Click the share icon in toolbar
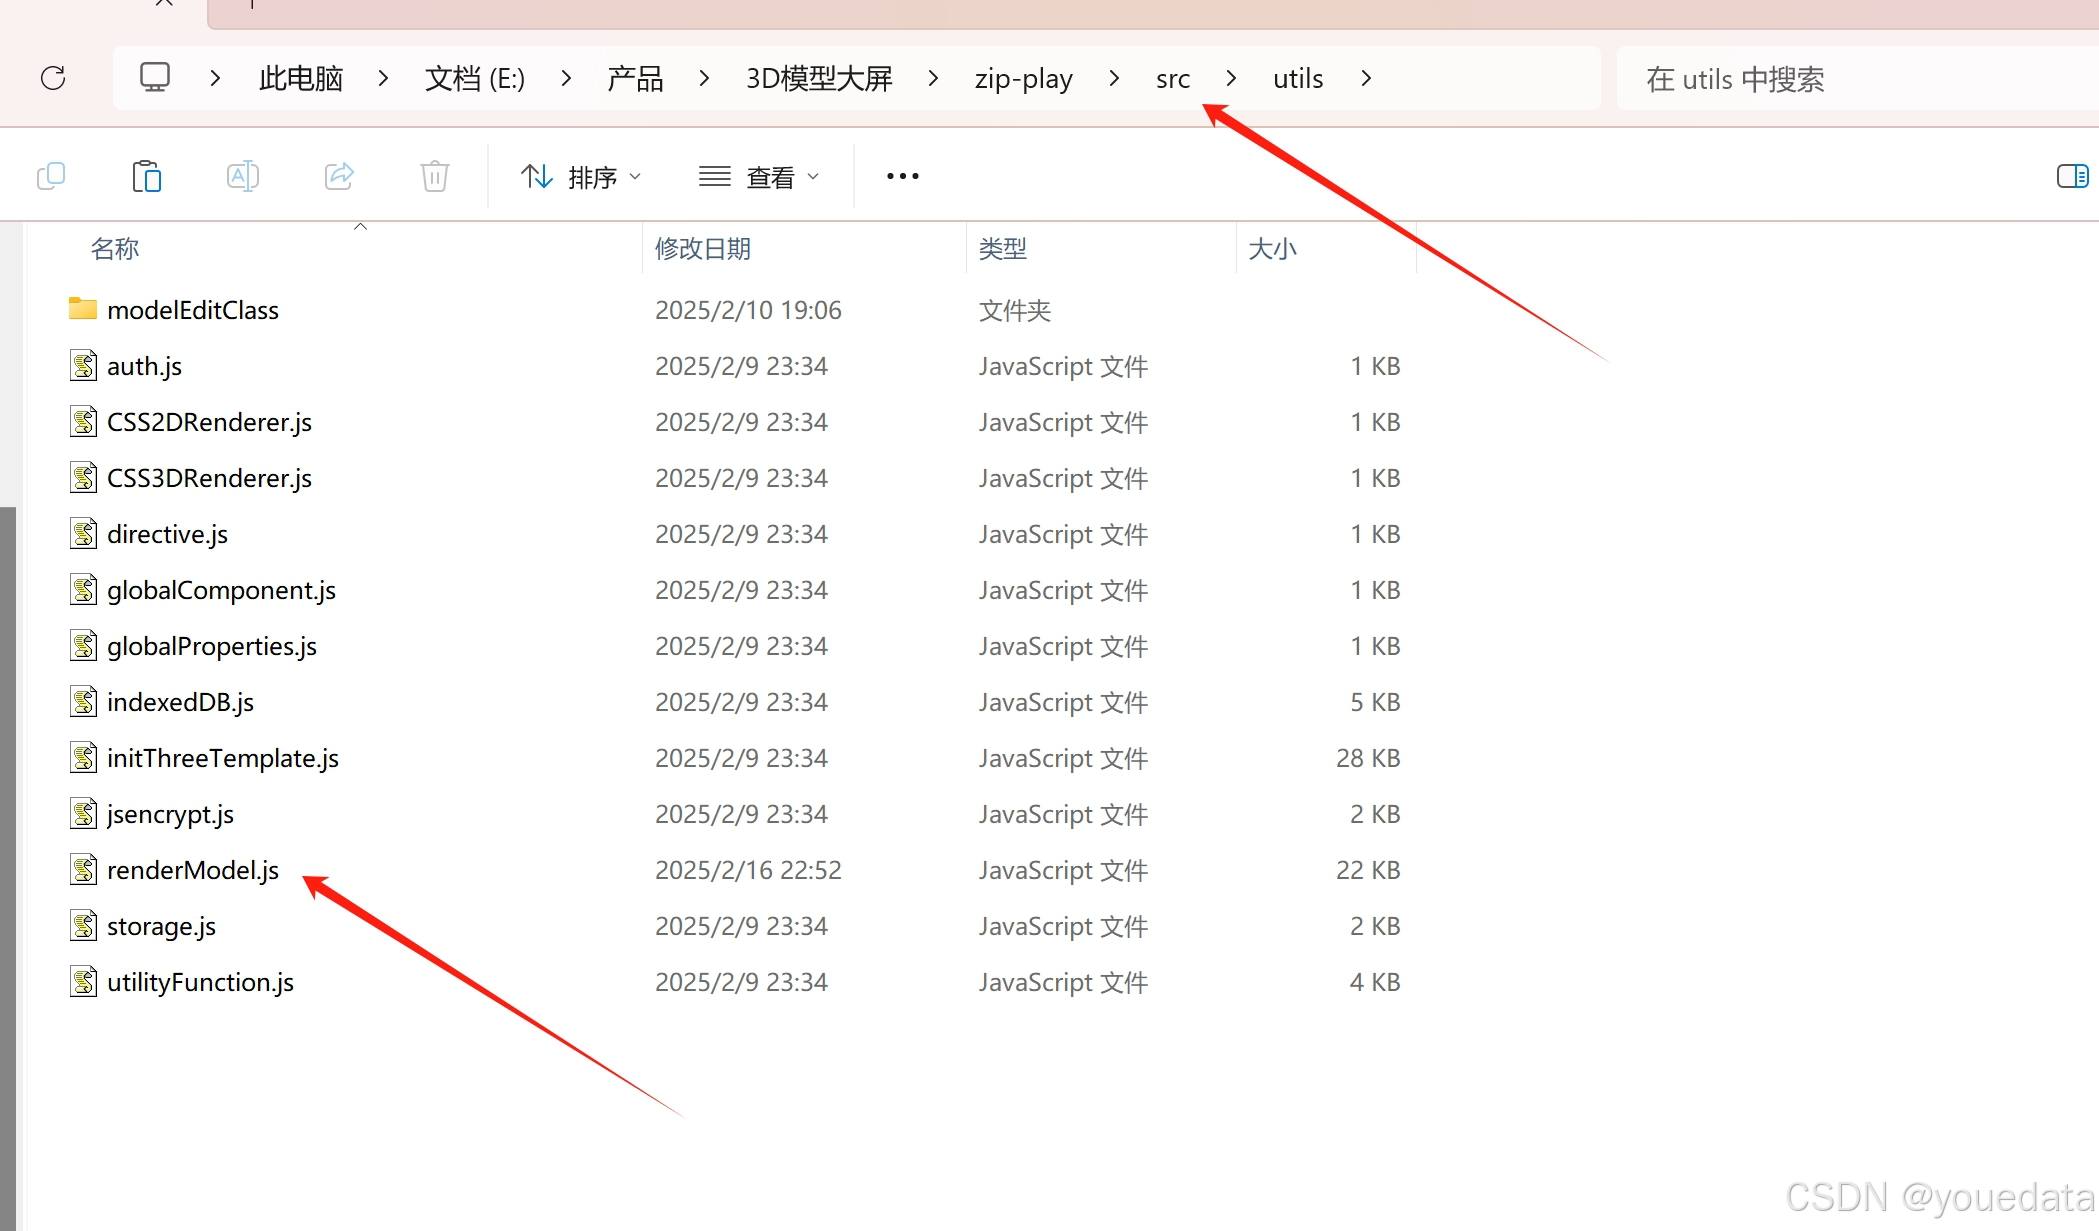 pos(339,176)
